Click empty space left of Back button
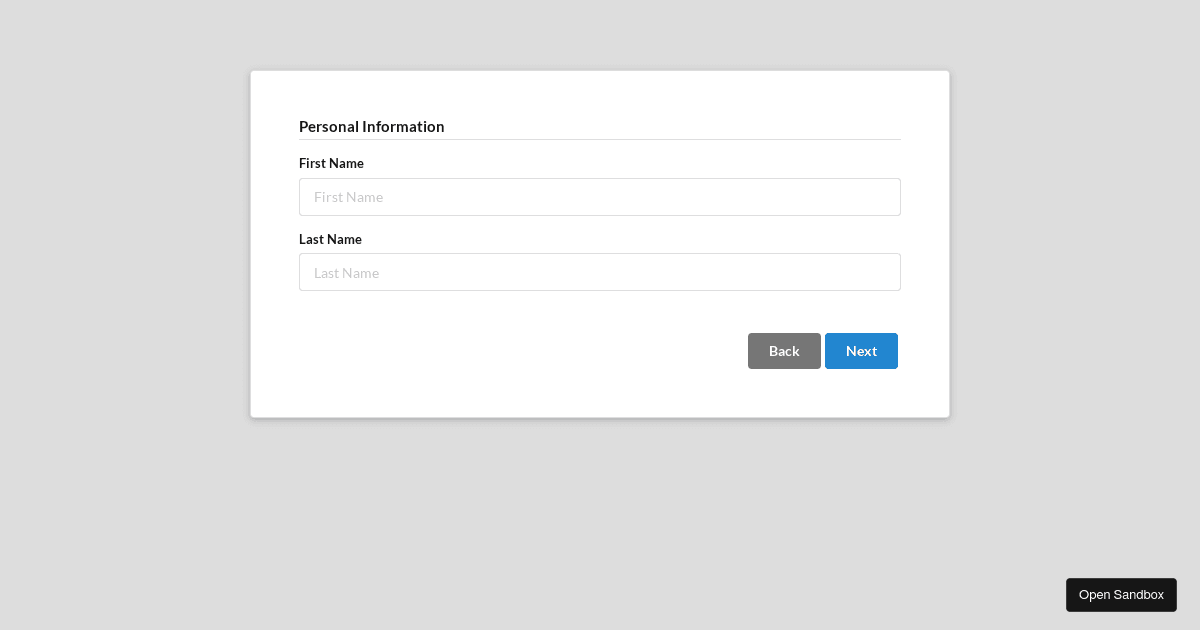 [520, 351]
